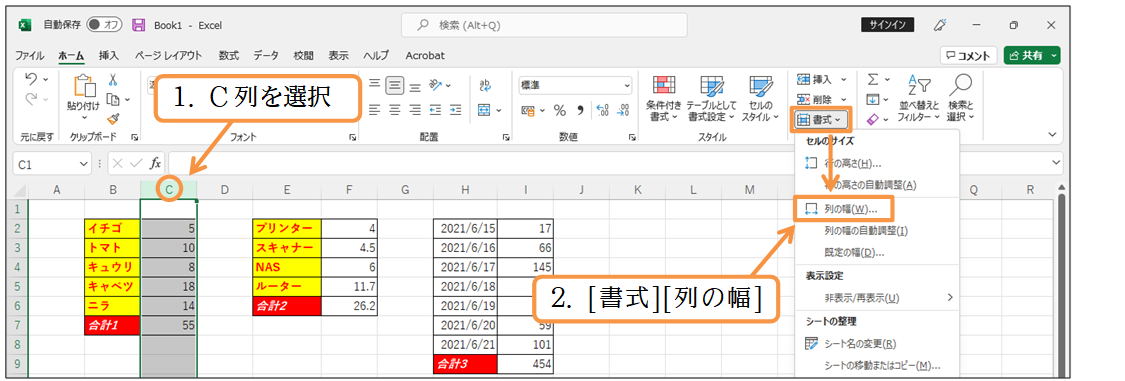Click the AutoSum sigma icon
1125x381 pixels.
tap(873, 80)
